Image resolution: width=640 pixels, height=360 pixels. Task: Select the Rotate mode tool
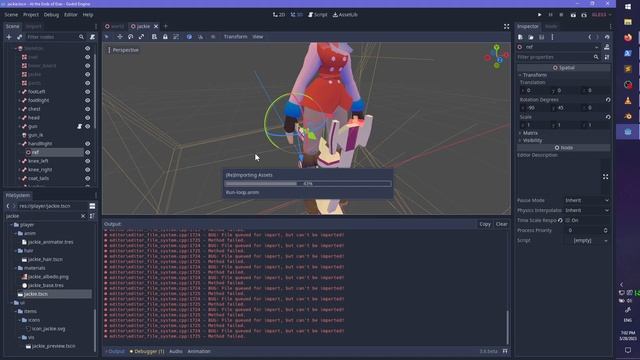coord(130,37)
